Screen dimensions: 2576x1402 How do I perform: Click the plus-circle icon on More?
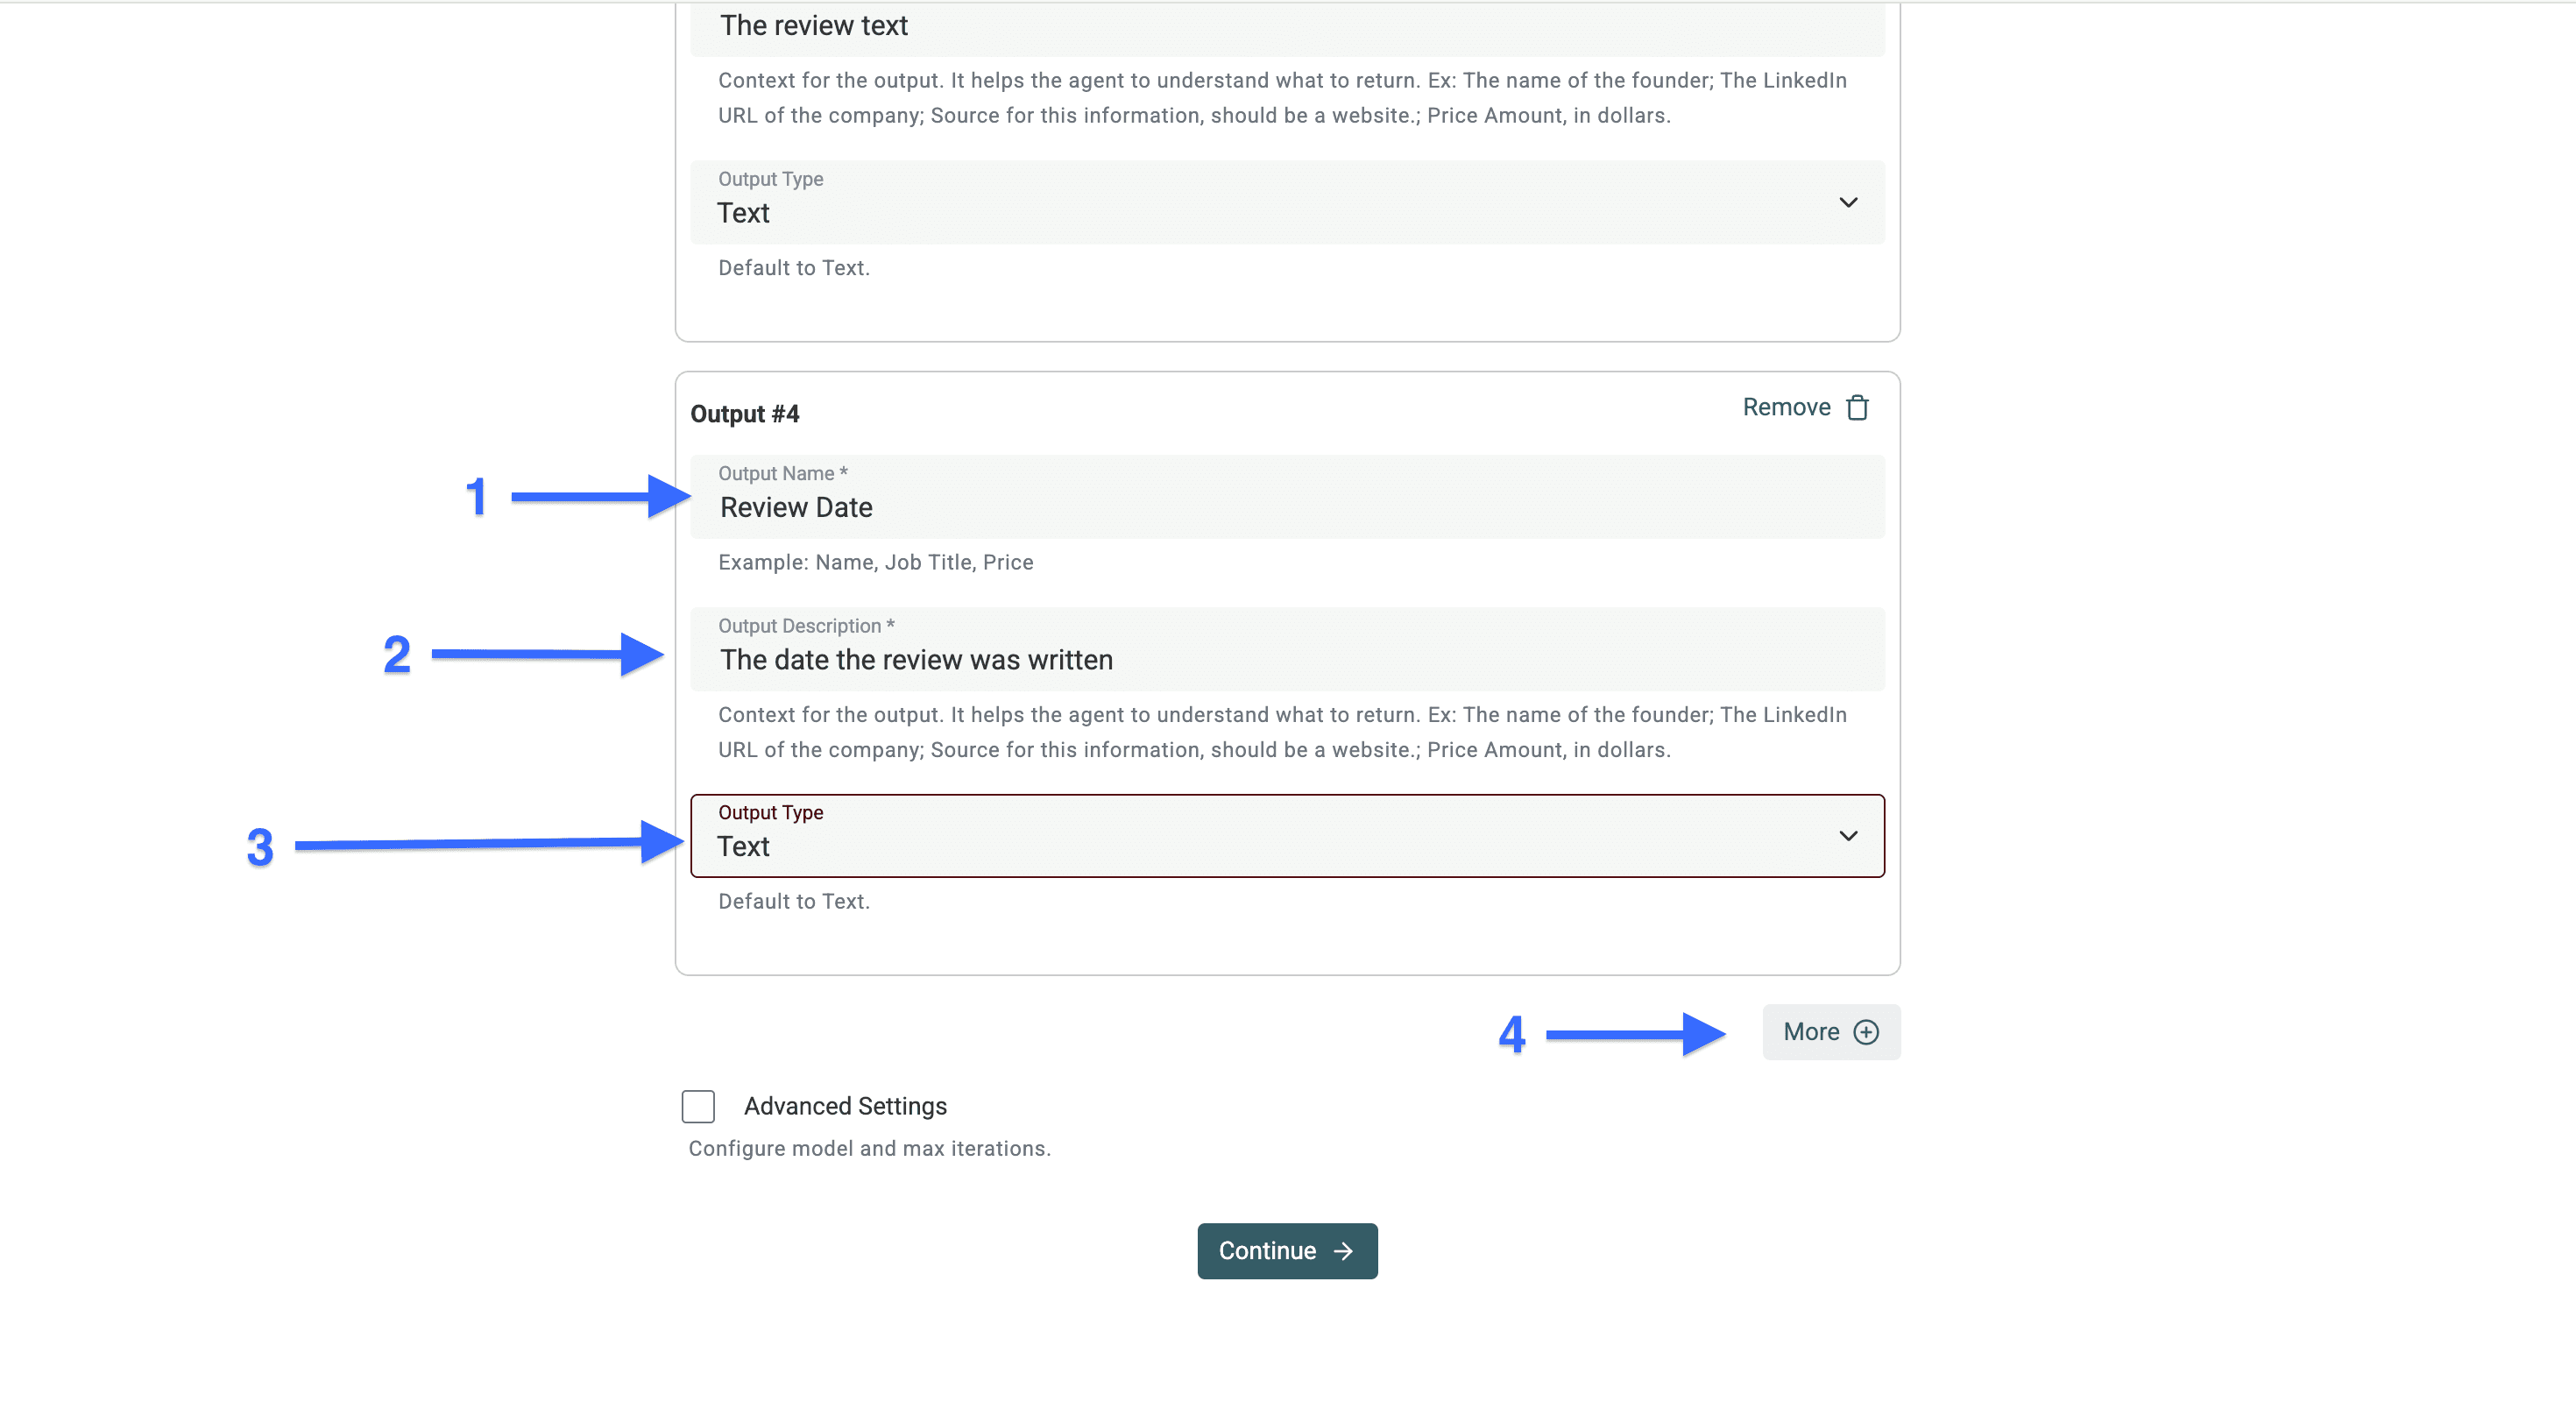1866,1032
